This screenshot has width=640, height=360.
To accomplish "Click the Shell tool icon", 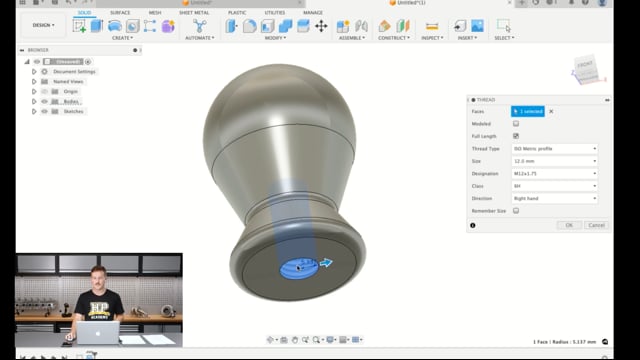I will 267,26.
